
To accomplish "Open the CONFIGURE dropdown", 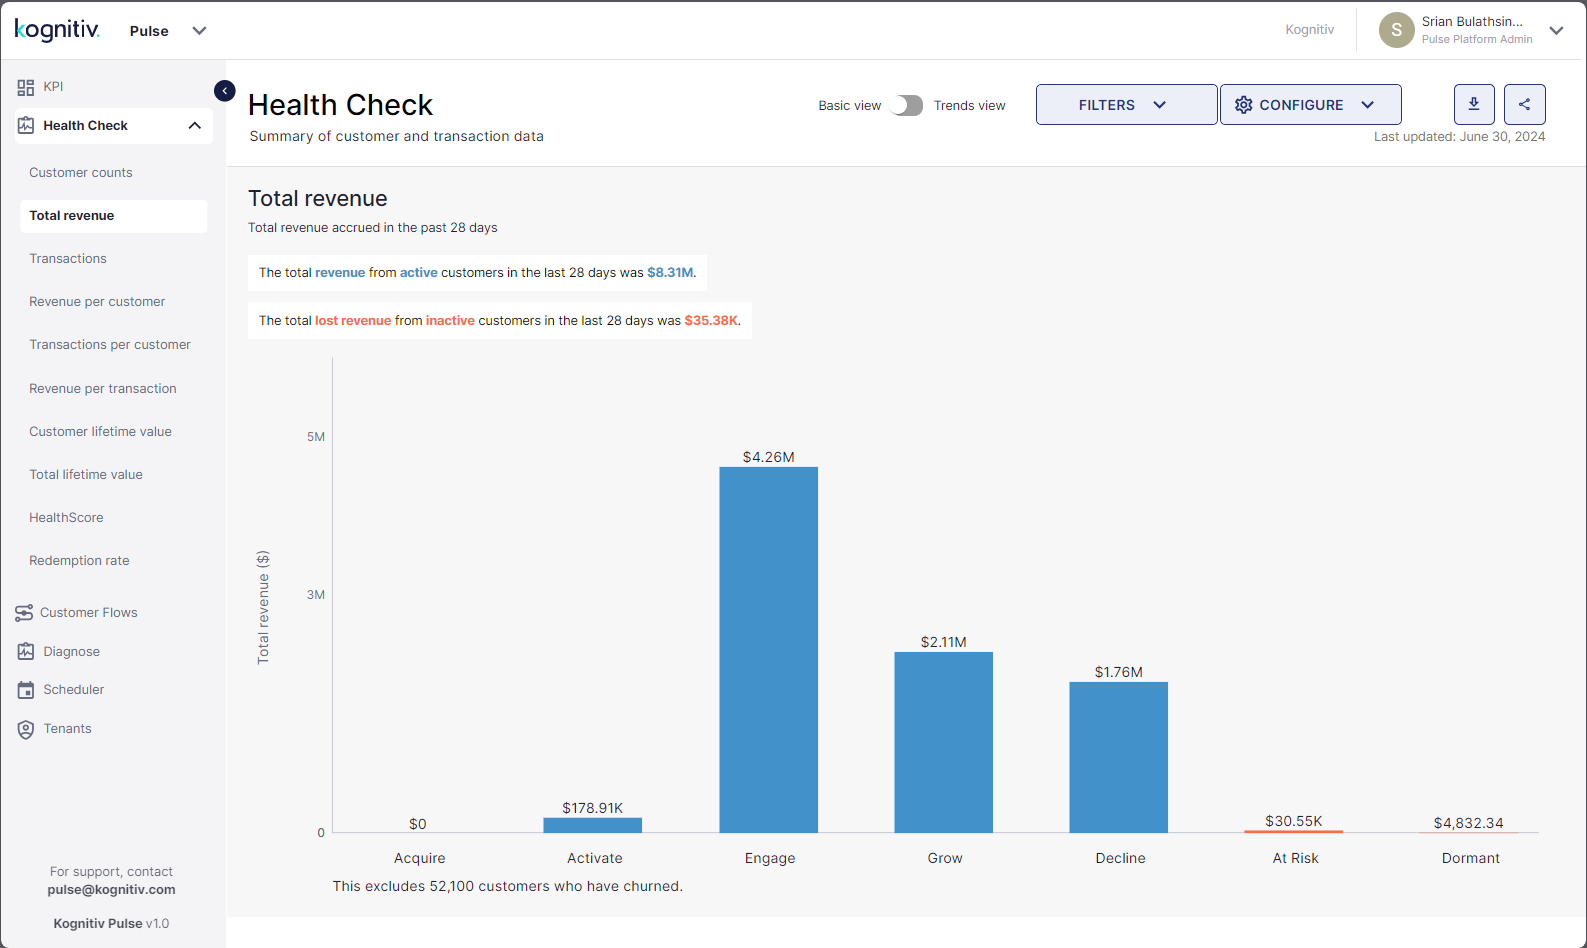I will click(1310, 105).
